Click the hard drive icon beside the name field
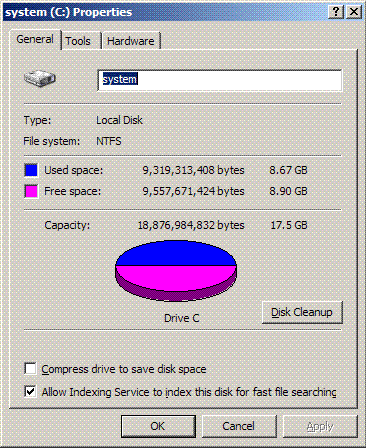 point(40,79)
